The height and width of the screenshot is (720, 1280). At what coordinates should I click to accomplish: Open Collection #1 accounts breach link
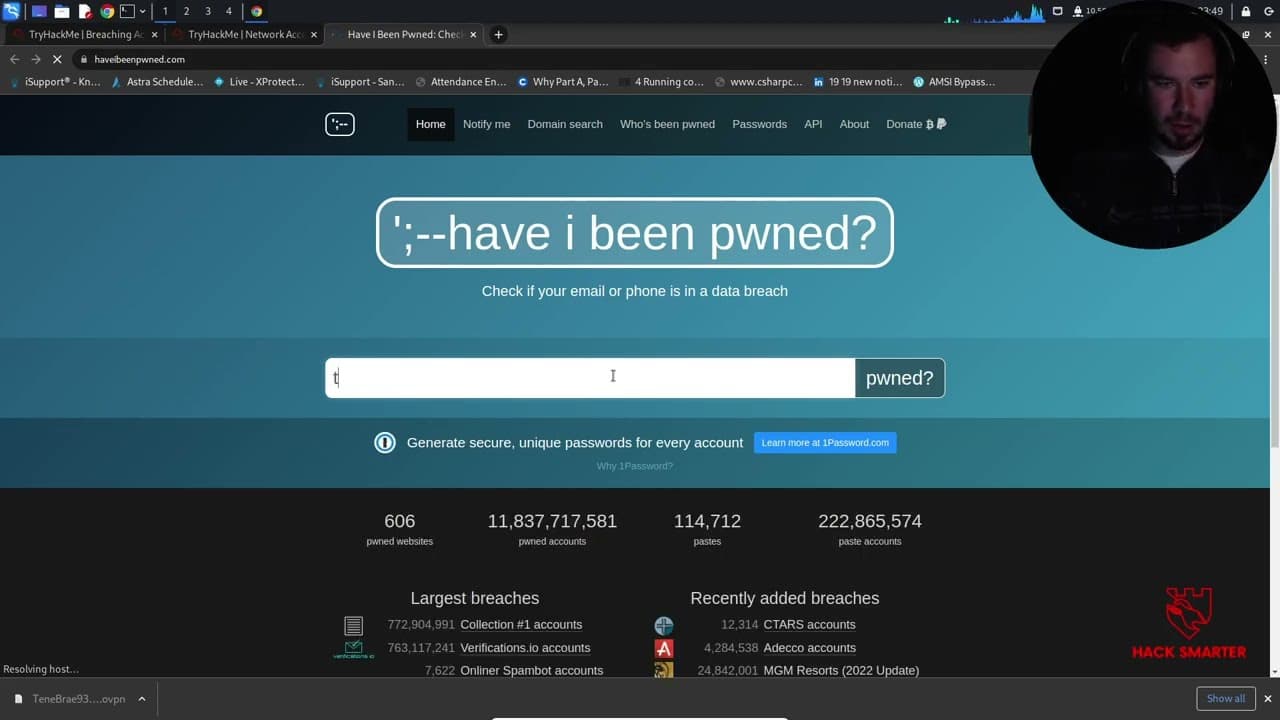tap(521, 625)
